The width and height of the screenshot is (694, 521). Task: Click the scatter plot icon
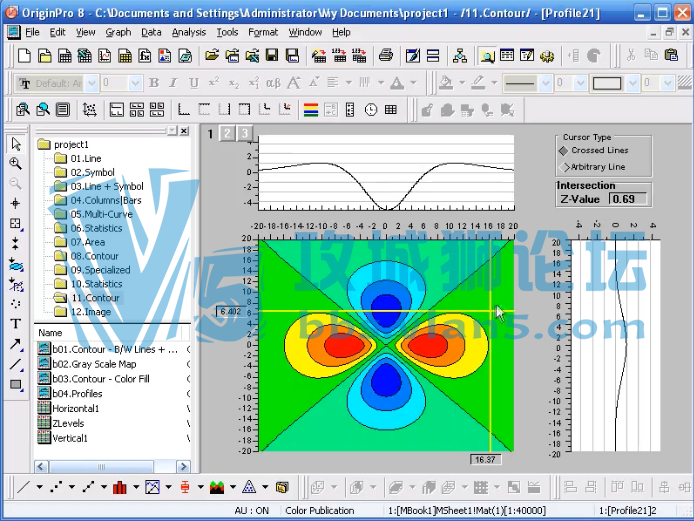(56, 487)
